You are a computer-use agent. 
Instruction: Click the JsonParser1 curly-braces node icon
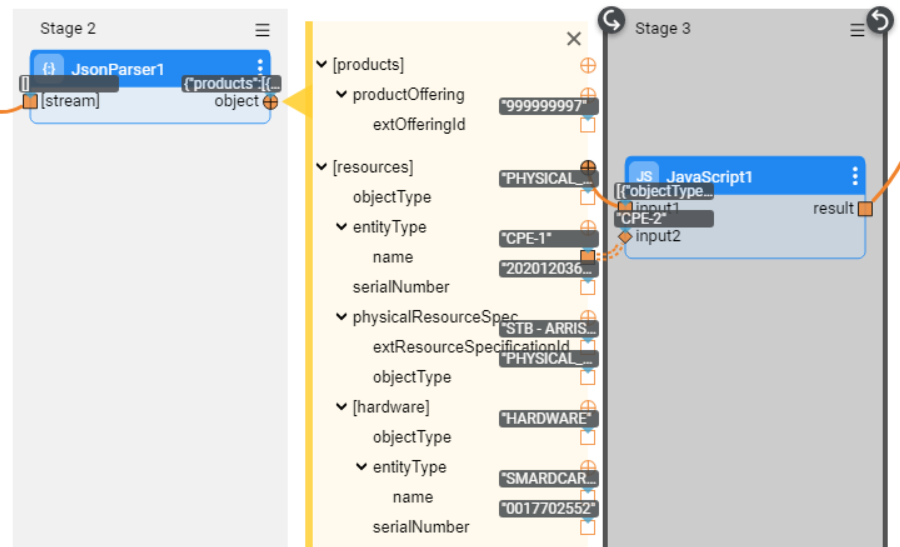coord(49,69)
